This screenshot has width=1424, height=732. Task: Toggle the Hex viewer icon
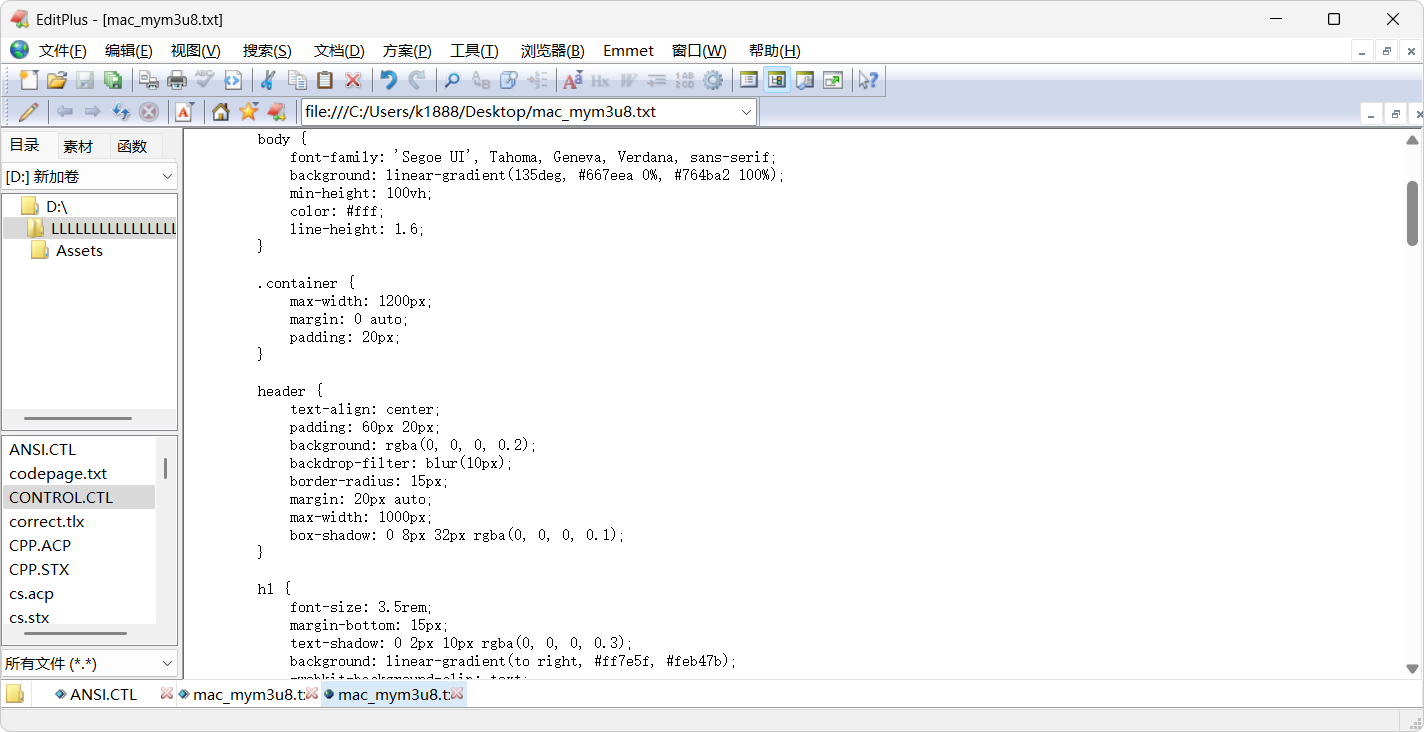click(601, 81)
